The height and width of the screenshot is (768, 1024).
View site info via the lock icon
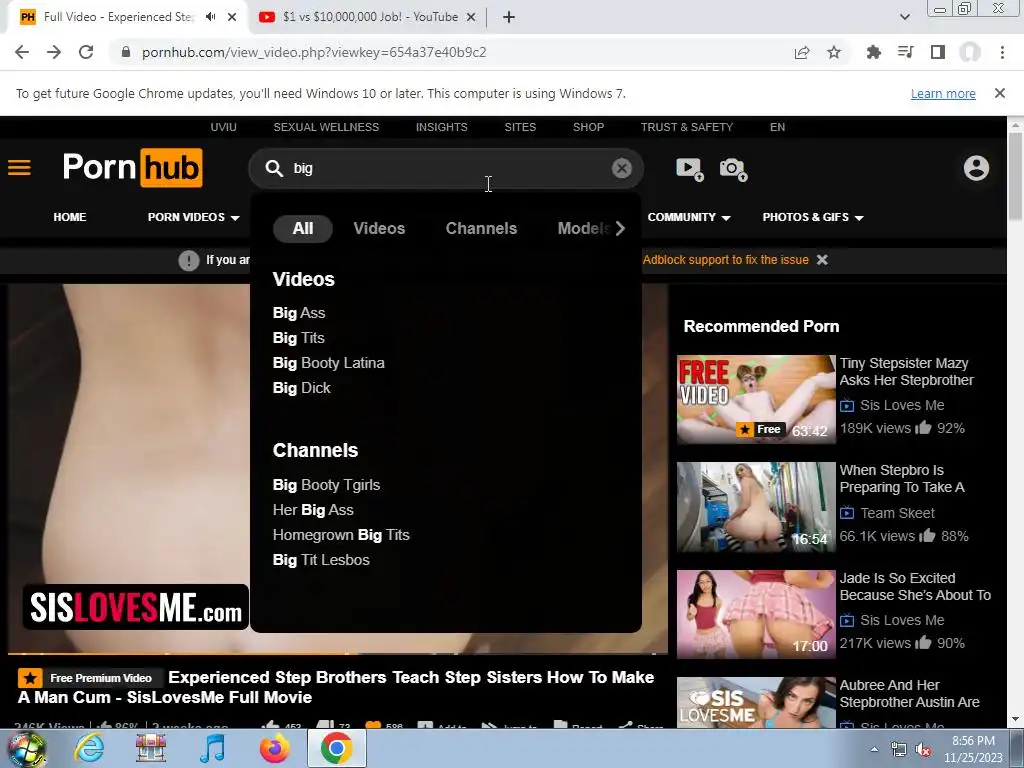(x=126, y=52)
